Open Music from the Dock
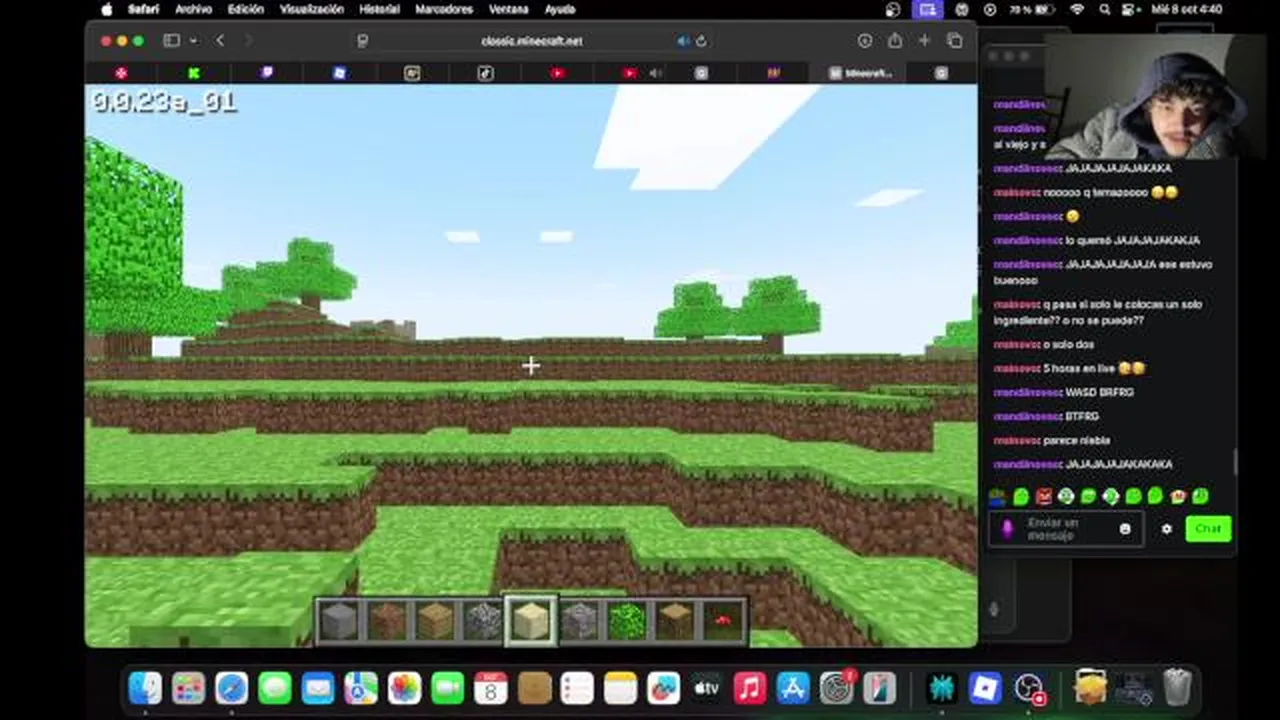The image size is (1280, 720). (749, 688)
